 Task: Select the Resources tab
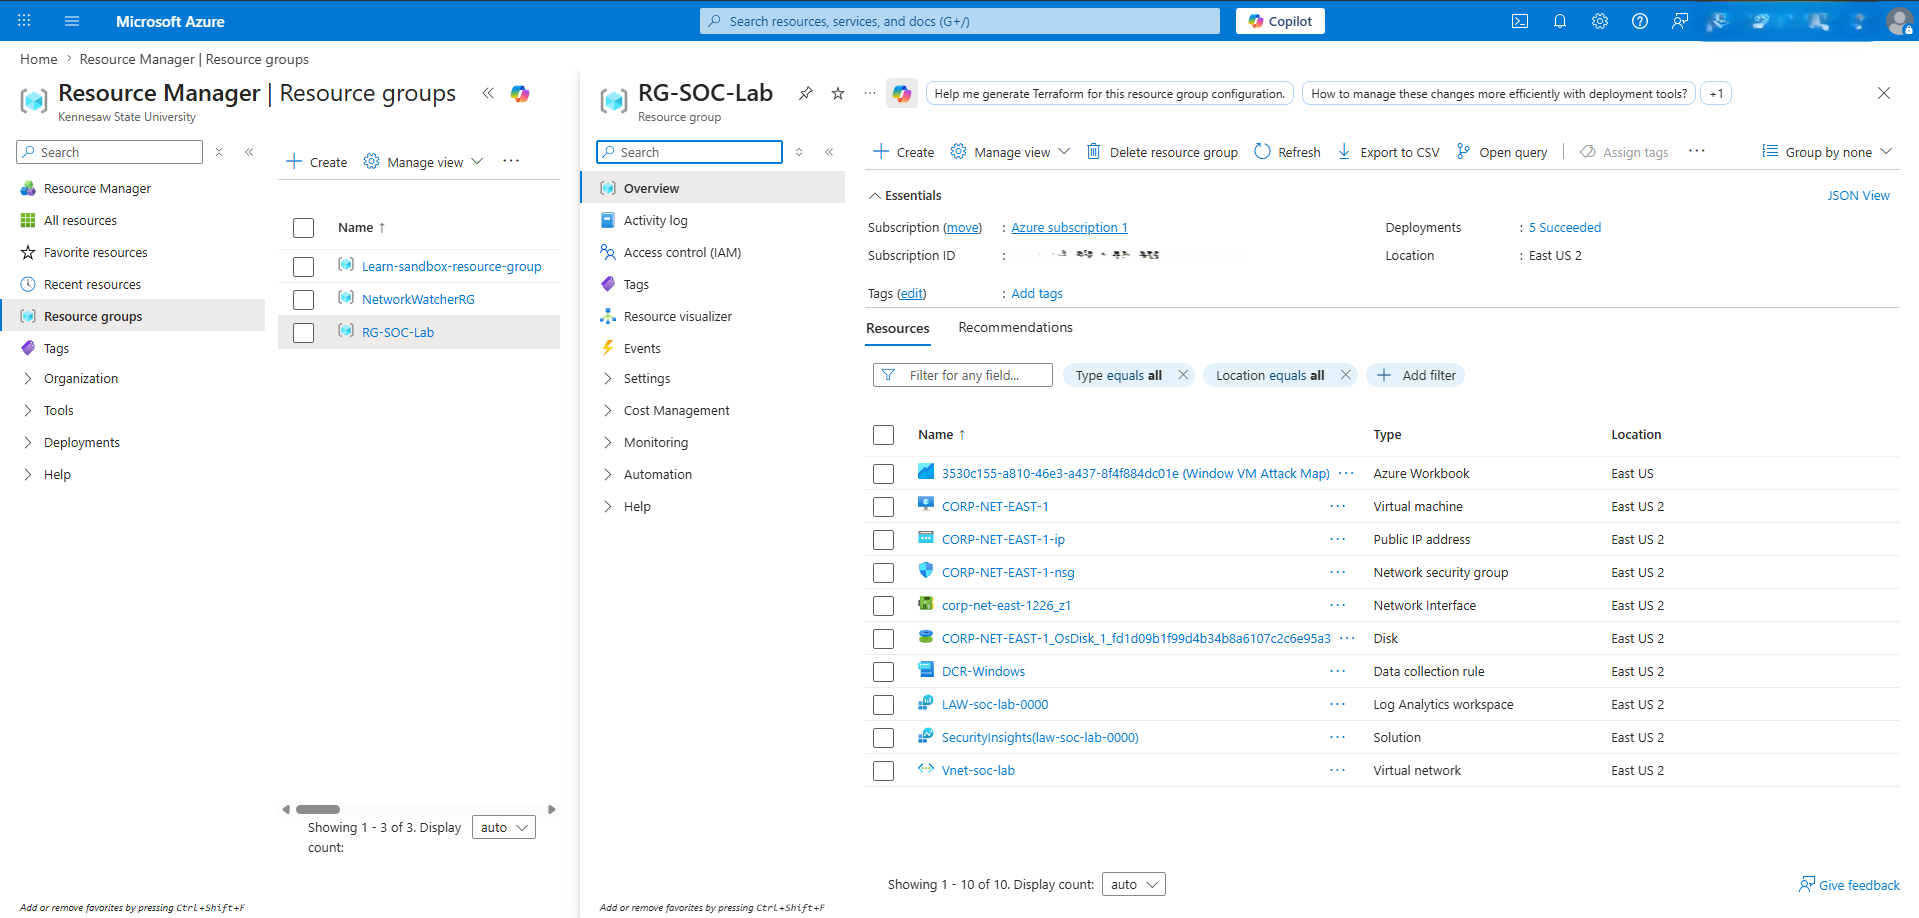pos(898,328)
